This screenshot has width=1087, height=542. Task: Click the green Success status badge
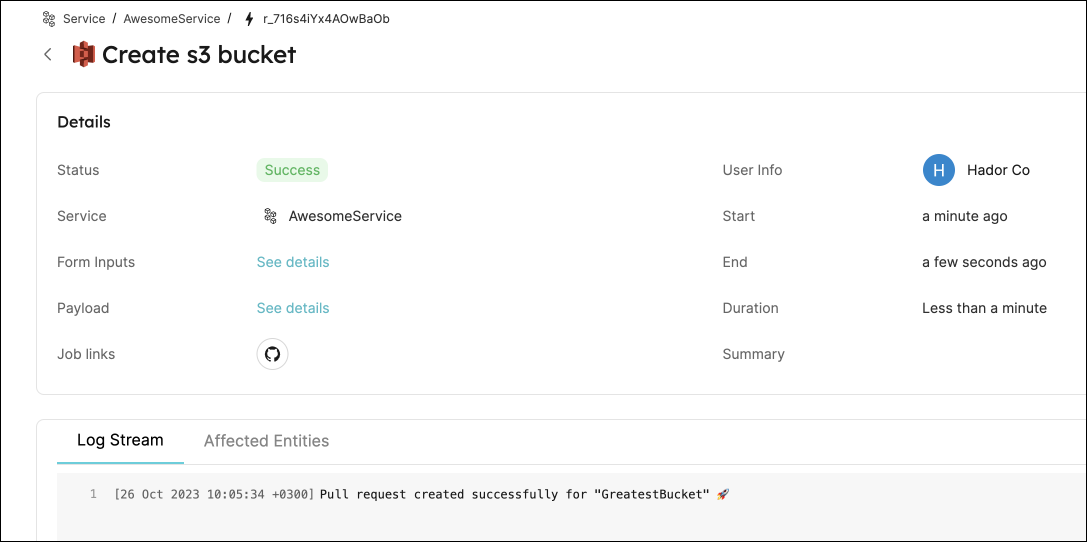(292, 170)
